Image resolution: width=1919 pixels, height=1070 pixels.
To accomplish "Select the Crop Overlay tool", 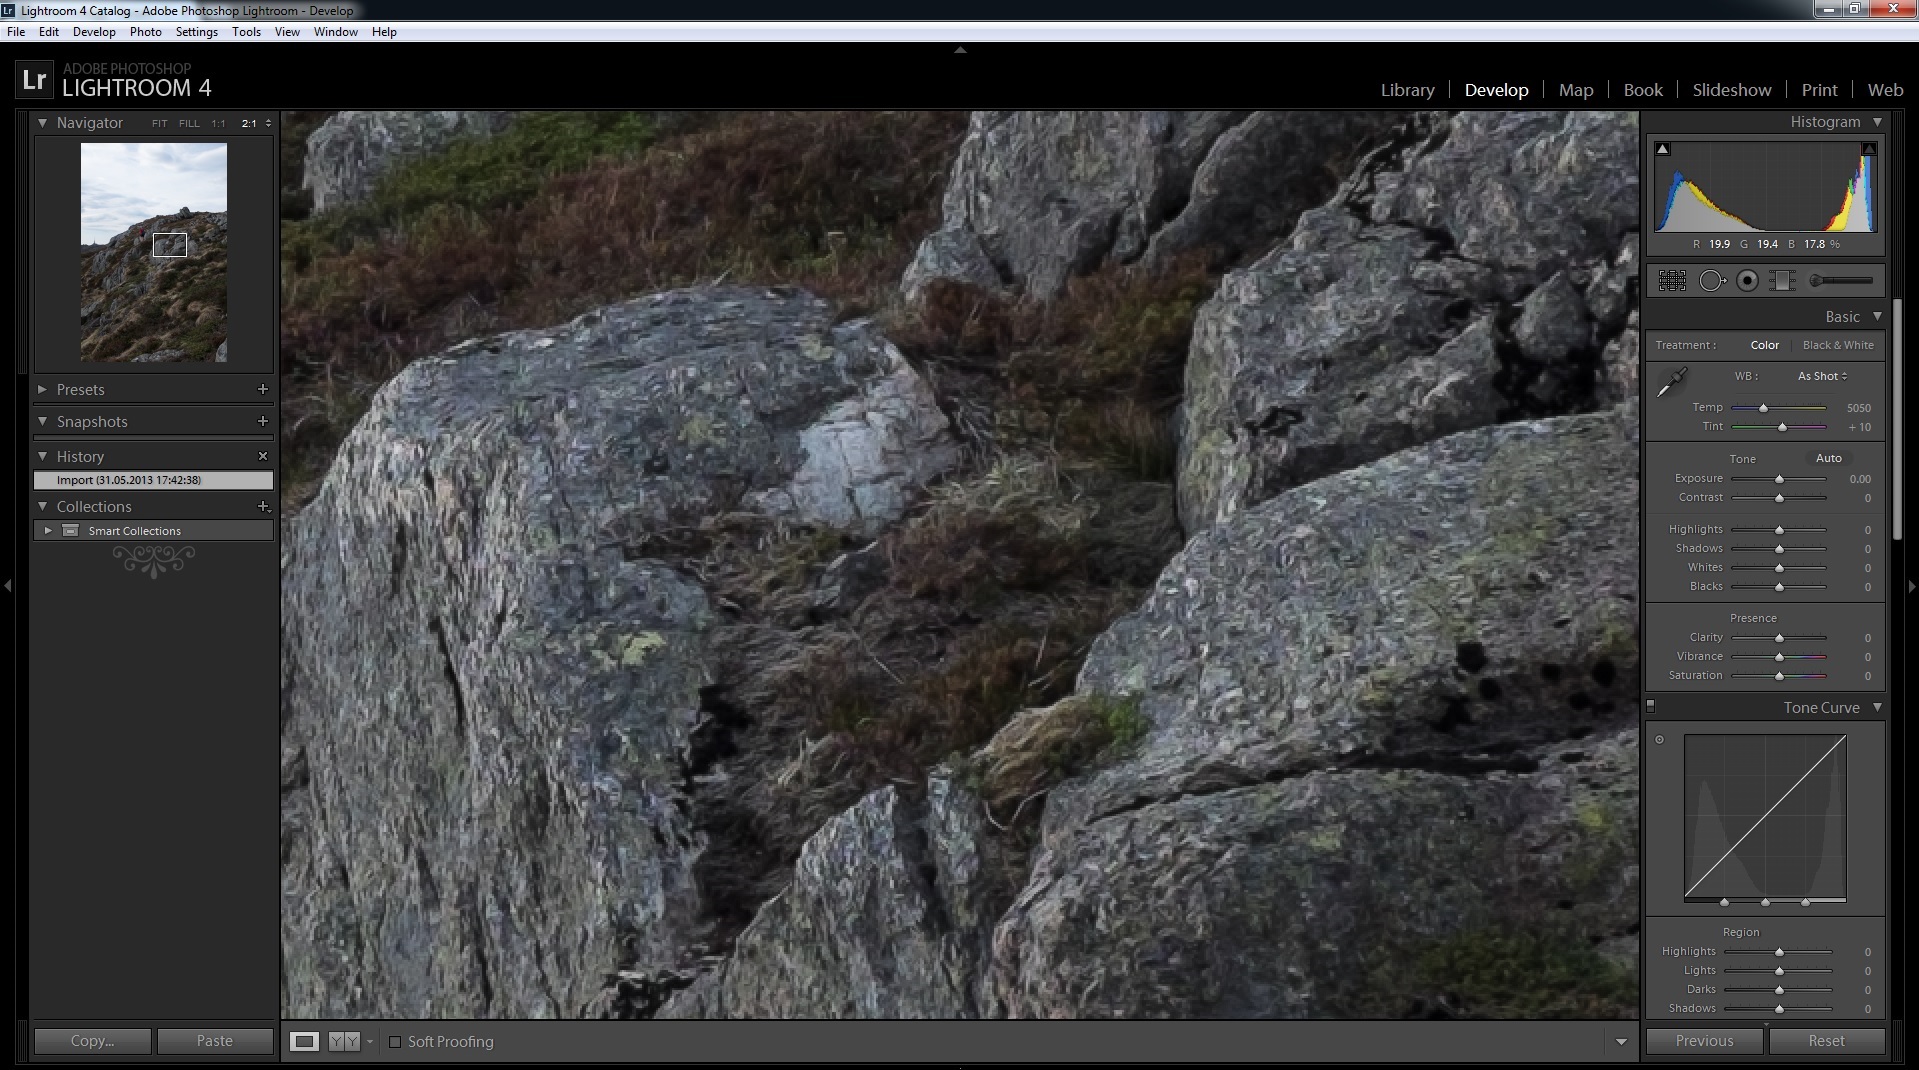I will (1672, 281).
